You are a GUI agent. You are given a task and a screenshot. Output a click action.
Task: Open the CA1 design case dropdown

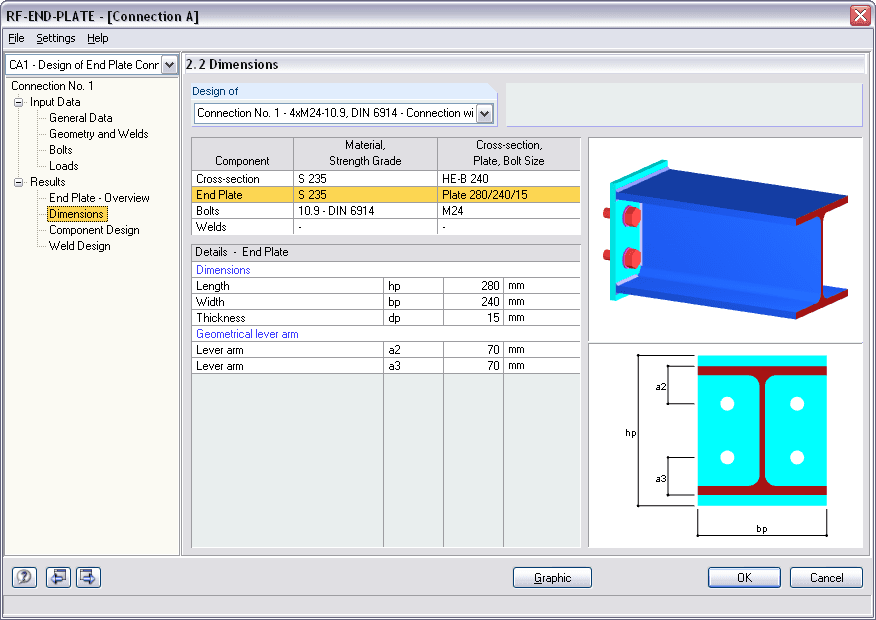tap(169, 65)
